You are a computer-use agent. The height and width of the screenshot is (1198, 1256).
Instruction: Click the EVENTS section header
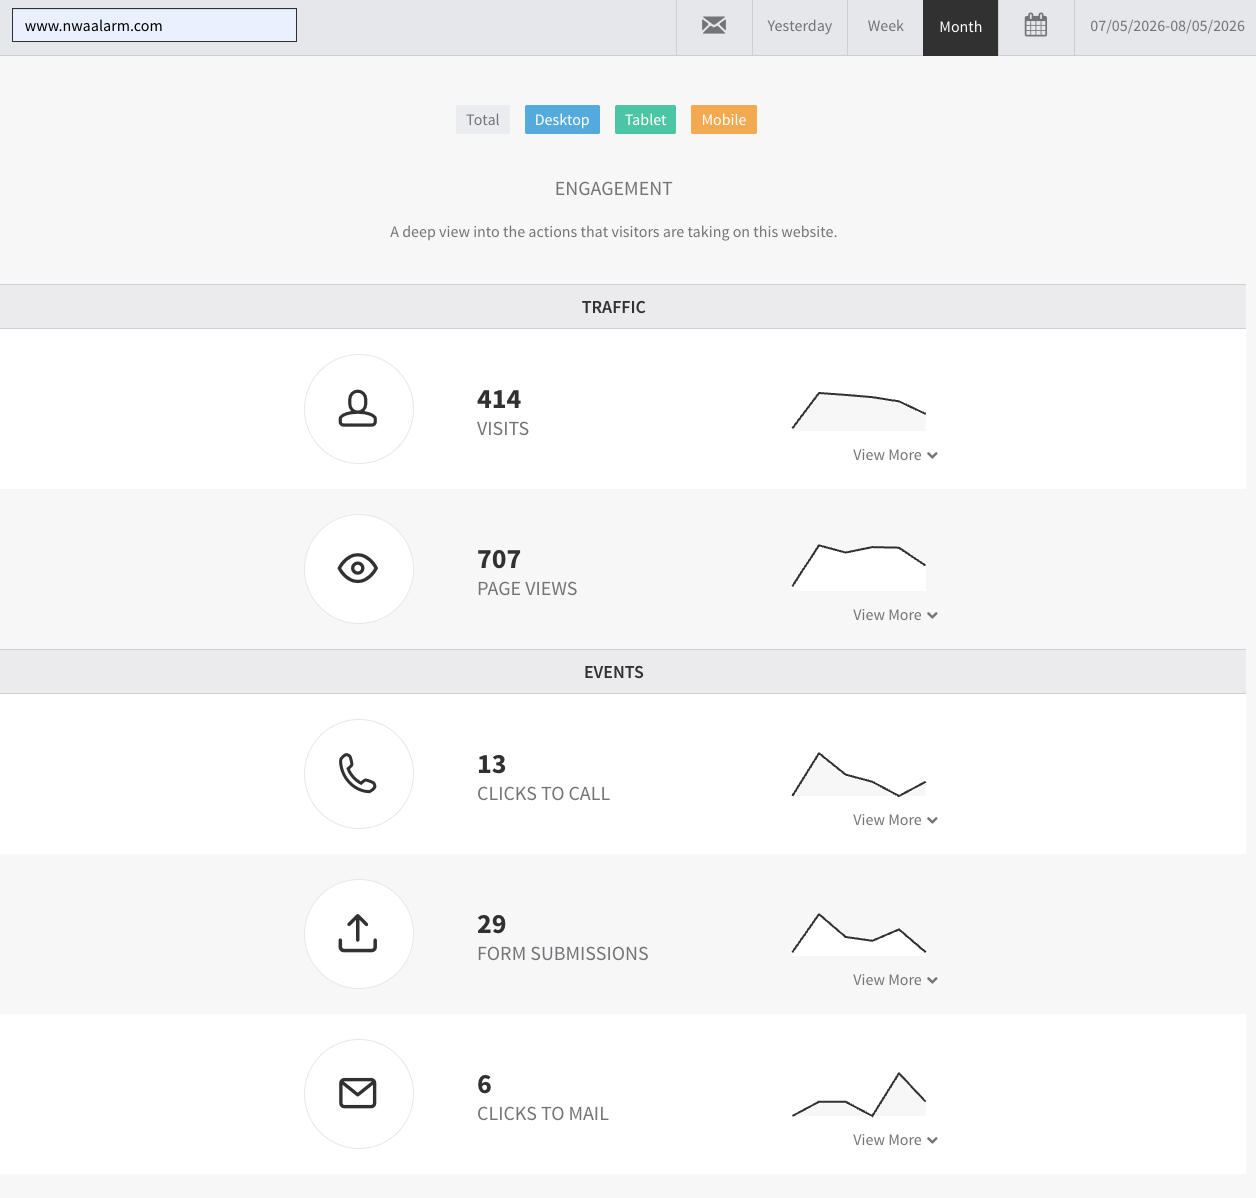pos(623,672)
